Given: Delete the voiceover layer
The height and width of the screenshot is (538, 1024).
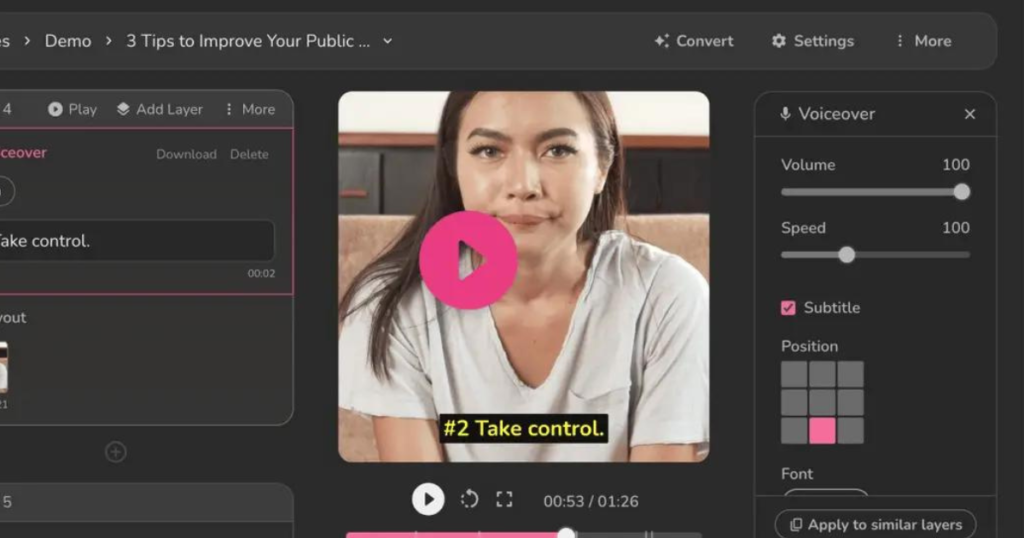Looking at the screenshot, I should point(249,154).
